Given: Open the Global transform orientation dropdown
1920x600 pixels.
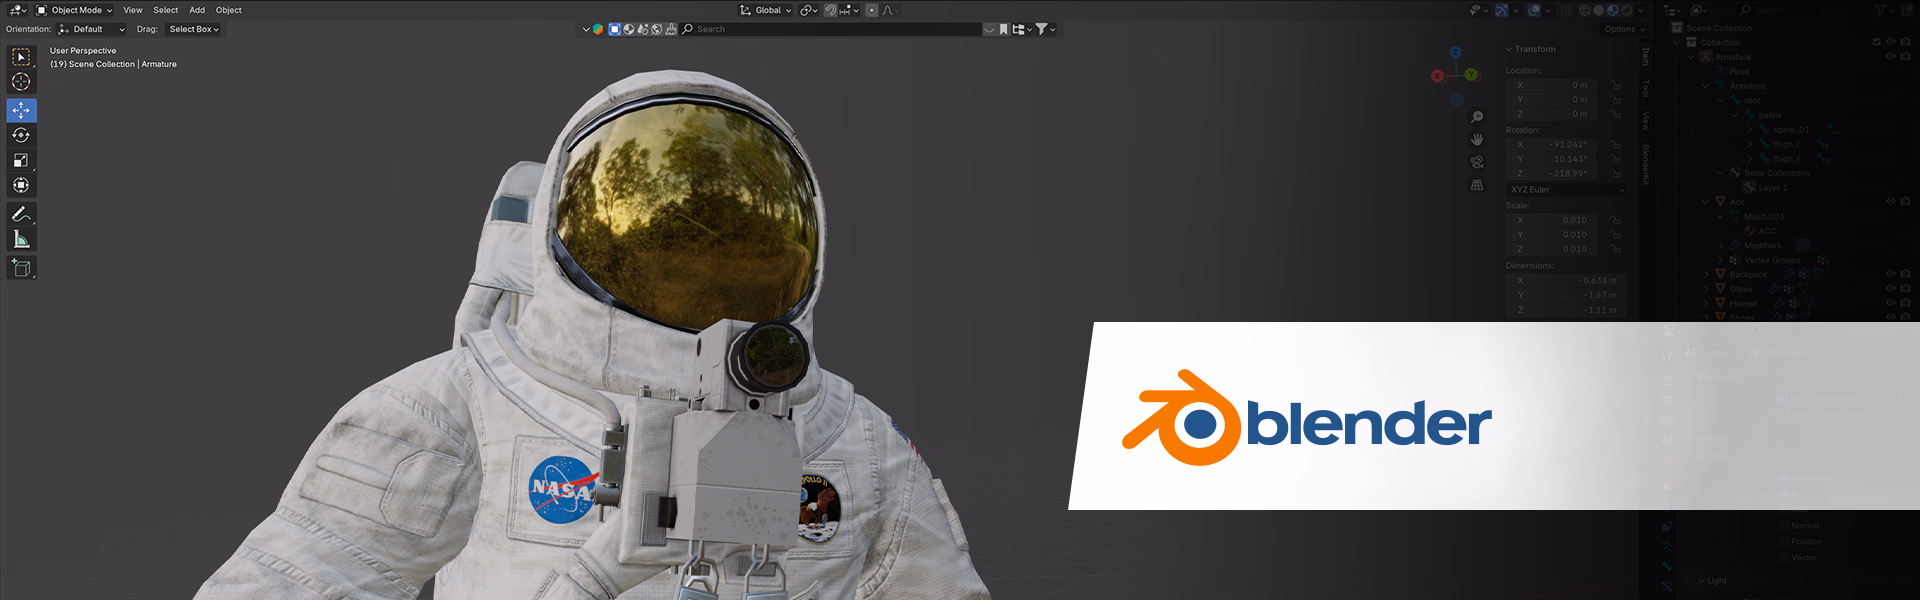Looking at the screenshot, I should tap(766, 10).
